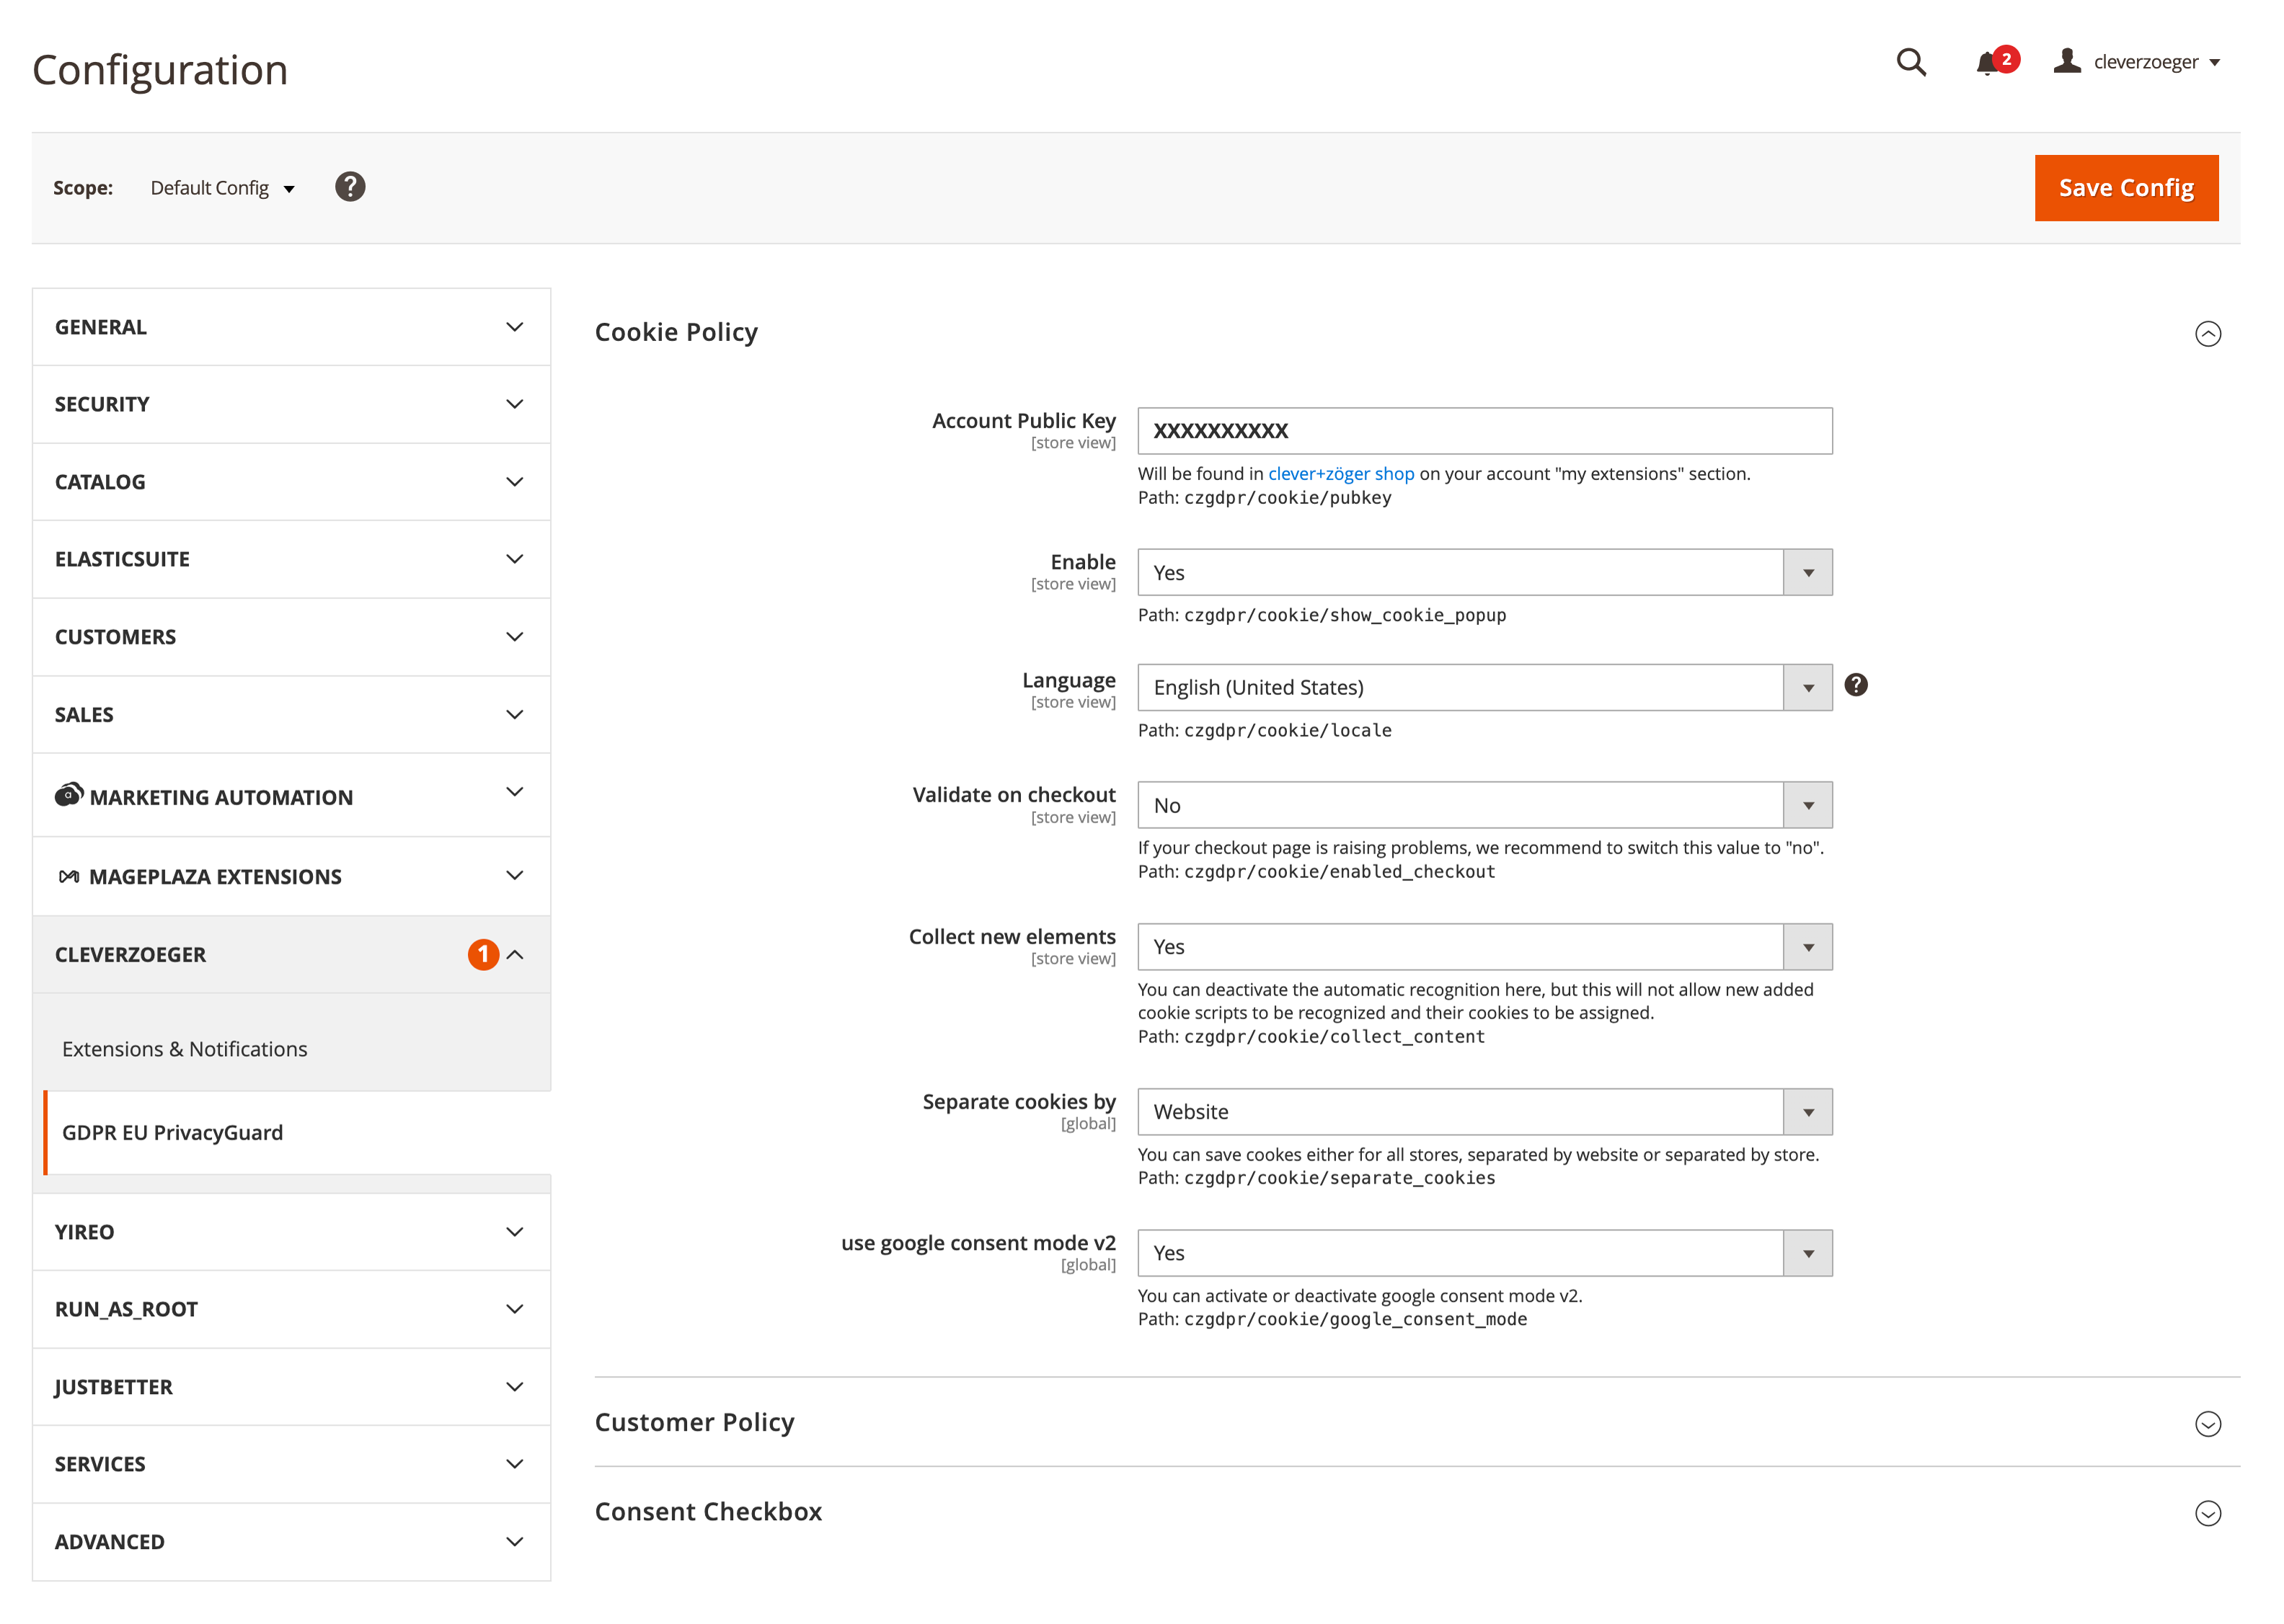Image resolution: width=2284 pixels, height=1624 pixels.
Task: Click the Cookie Policy heading
Action: click(x=676, y=332)
